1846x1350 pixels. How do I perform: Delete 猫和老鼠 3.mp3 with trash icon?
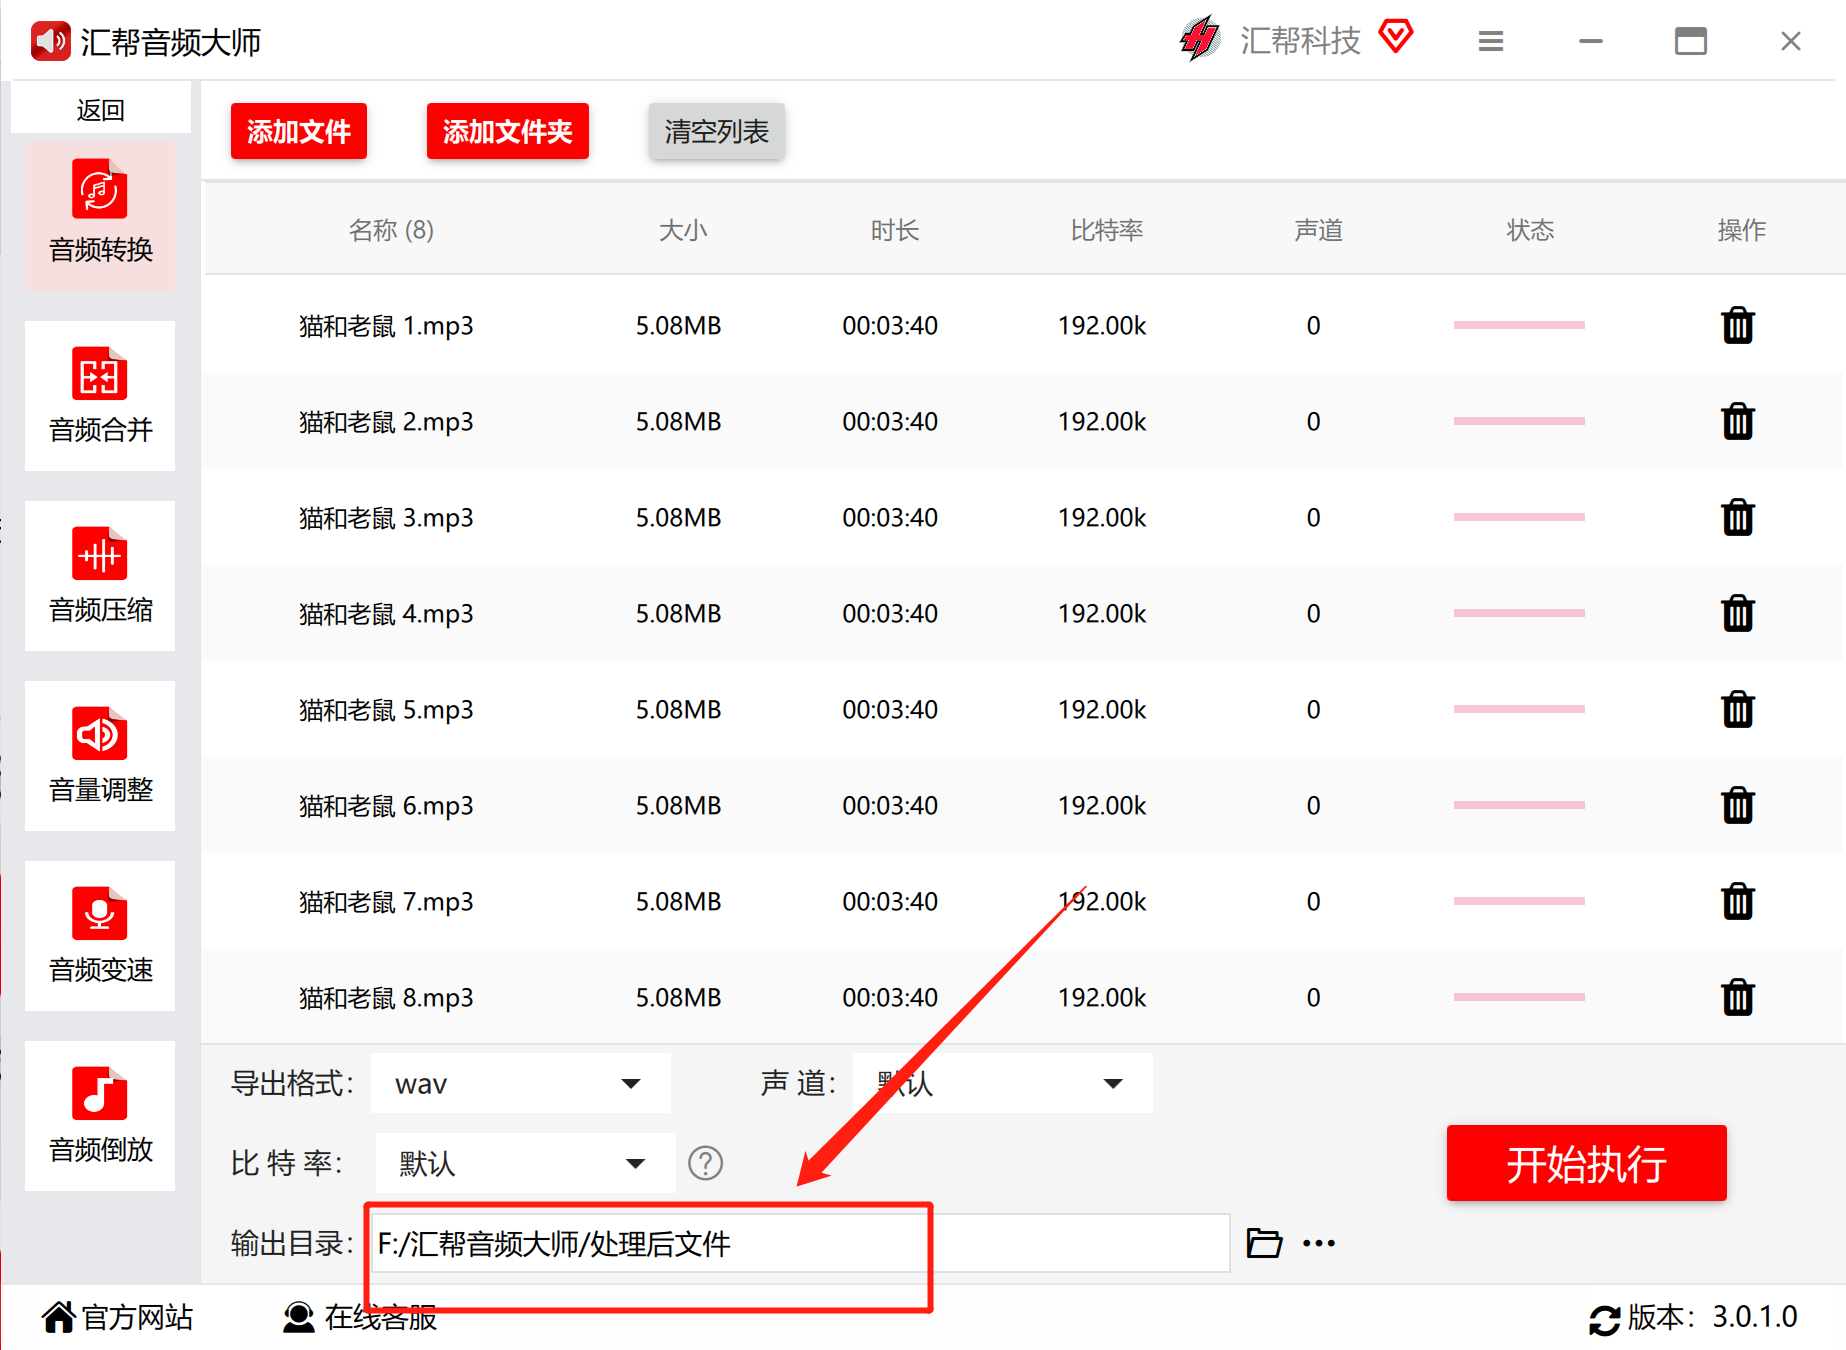[x=1738, y=517]
